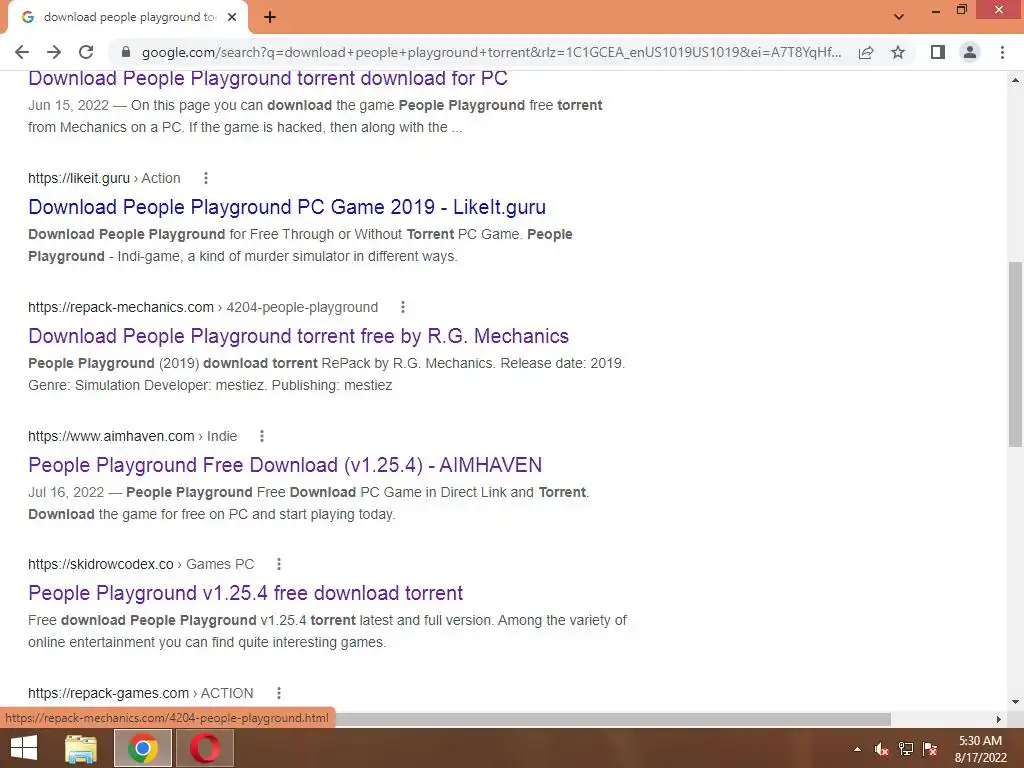
Task: Open Opera browser from taskbar
Action: (205, 748)
